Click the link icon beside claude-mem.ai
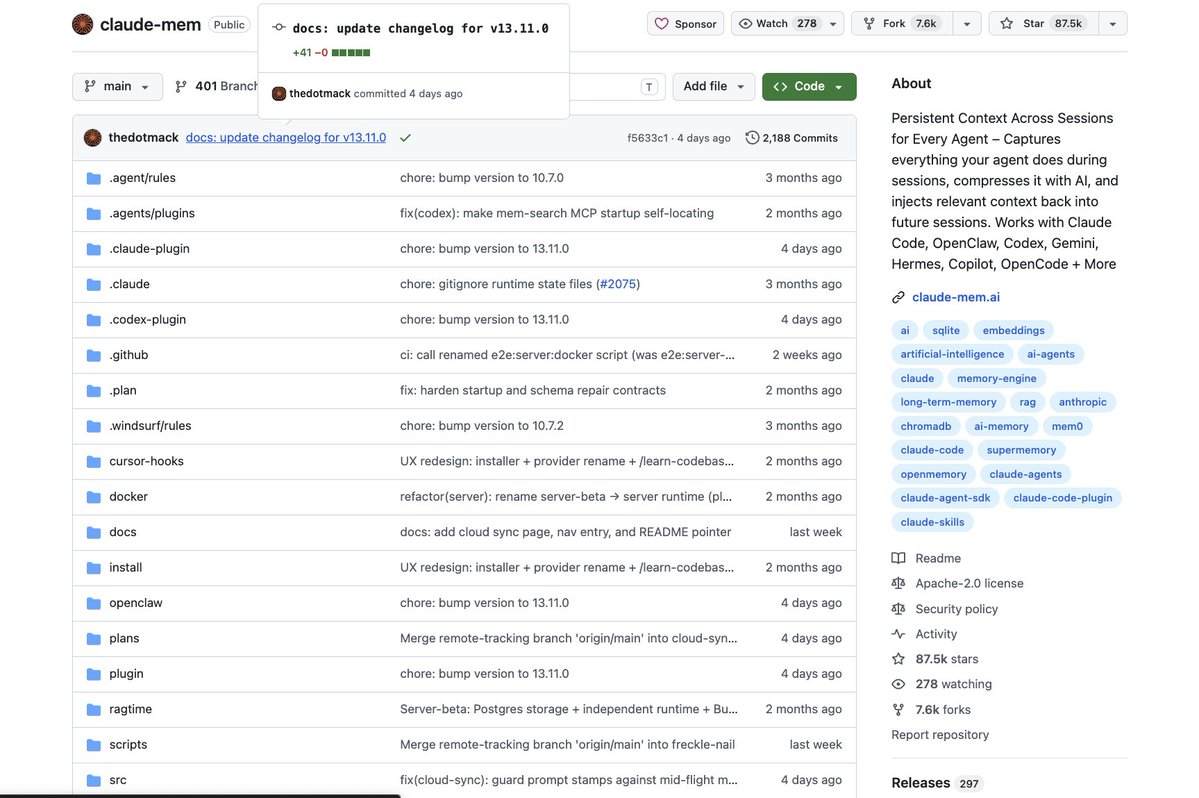Image resolution: width=1199 pixels, height=798 pixels. click(x=898, y=297)
